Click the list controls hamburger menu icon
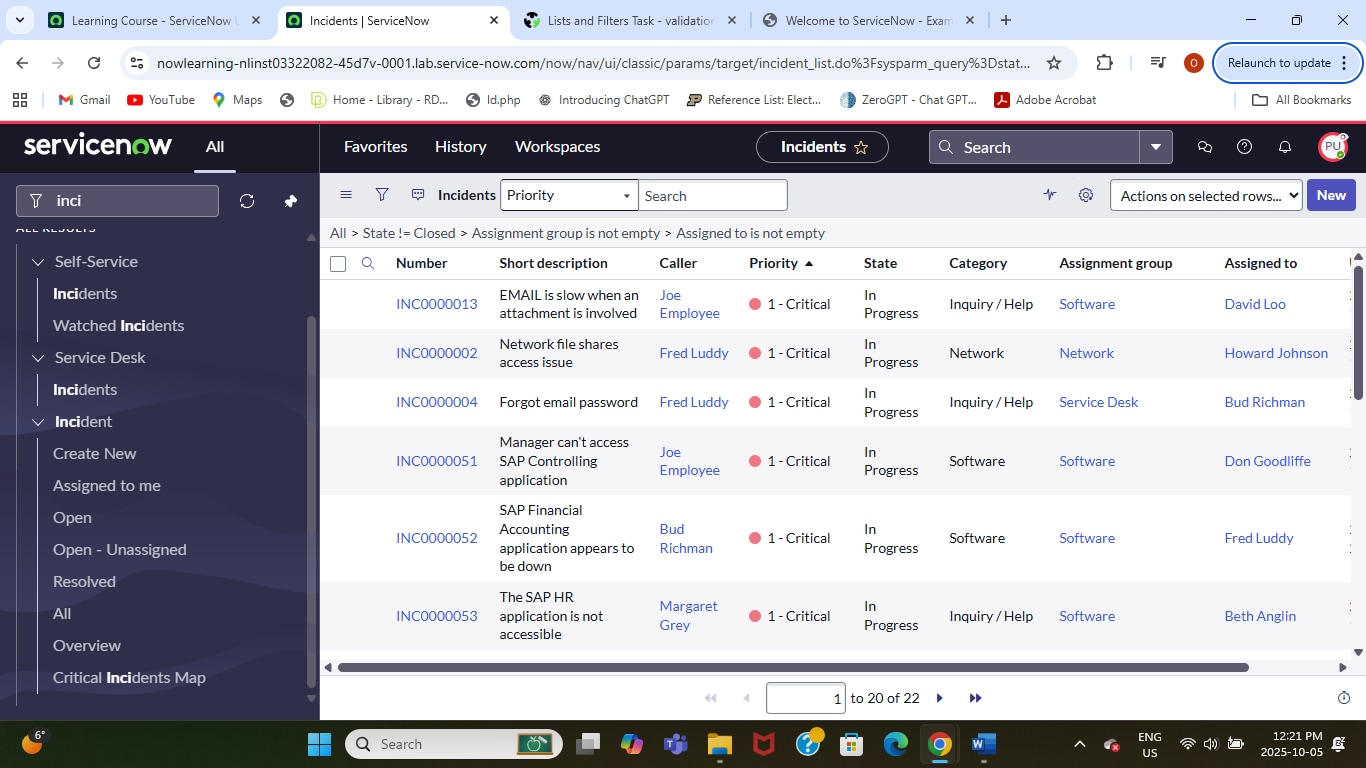Screen dimensions: 1366x768 [346, 195]
